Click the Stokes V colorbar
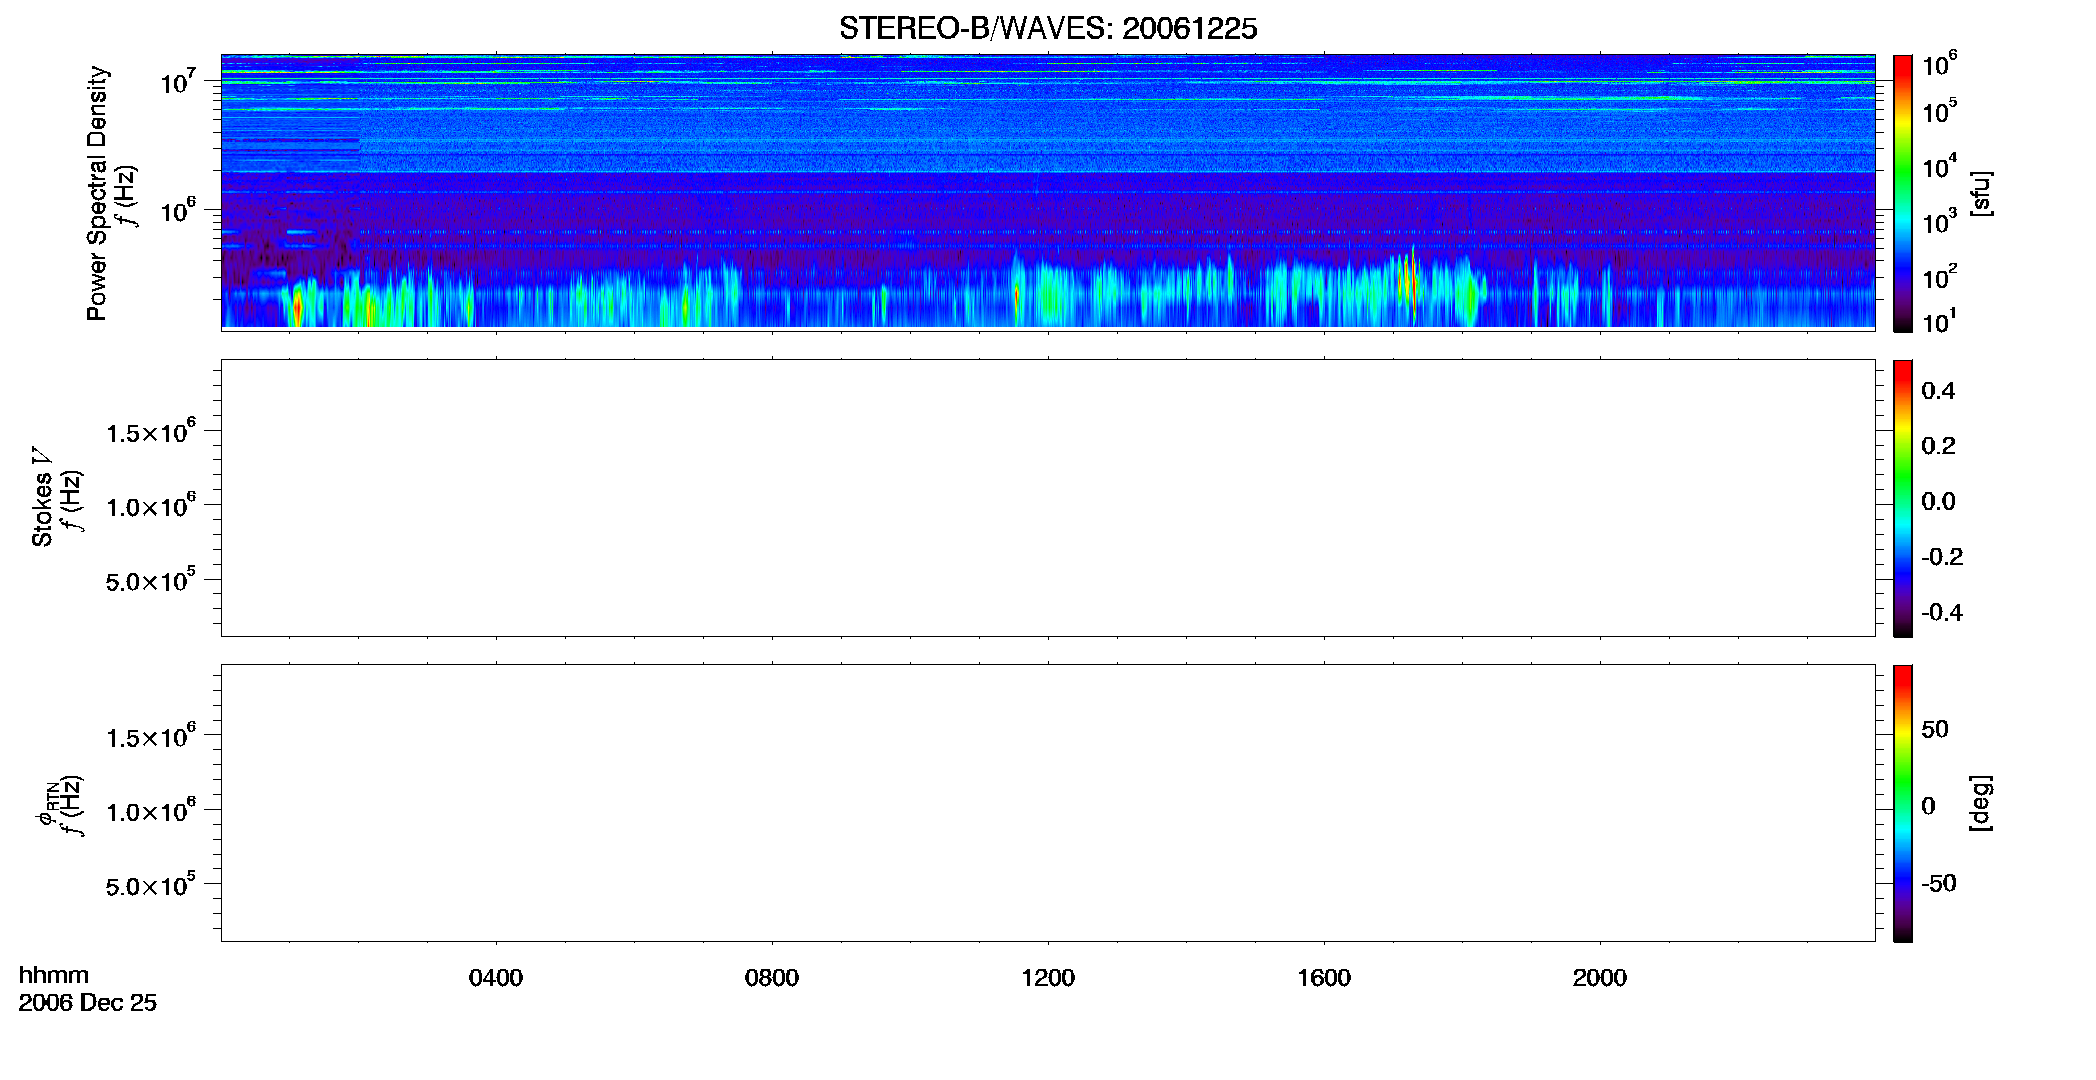 [1902, 498]
